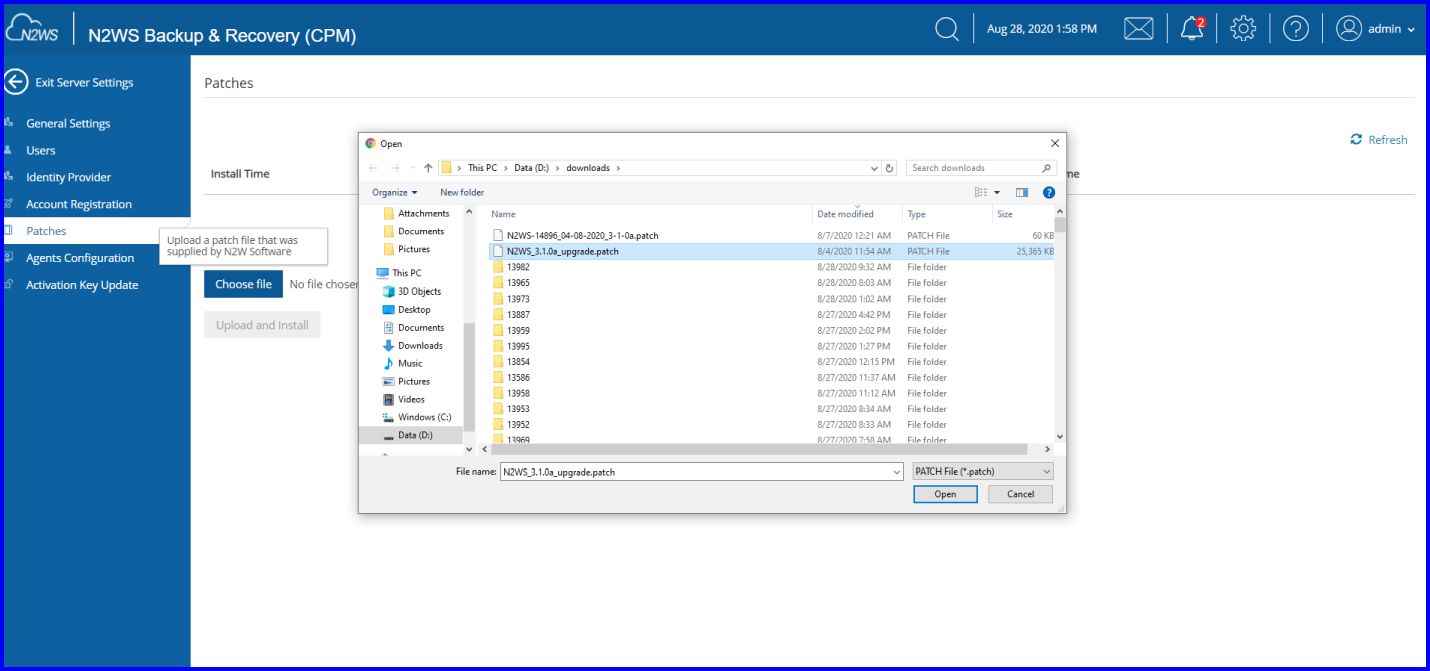Click New folder in dialog toolbar
This screenshot has height=671, width=1430.
[462, 192]
